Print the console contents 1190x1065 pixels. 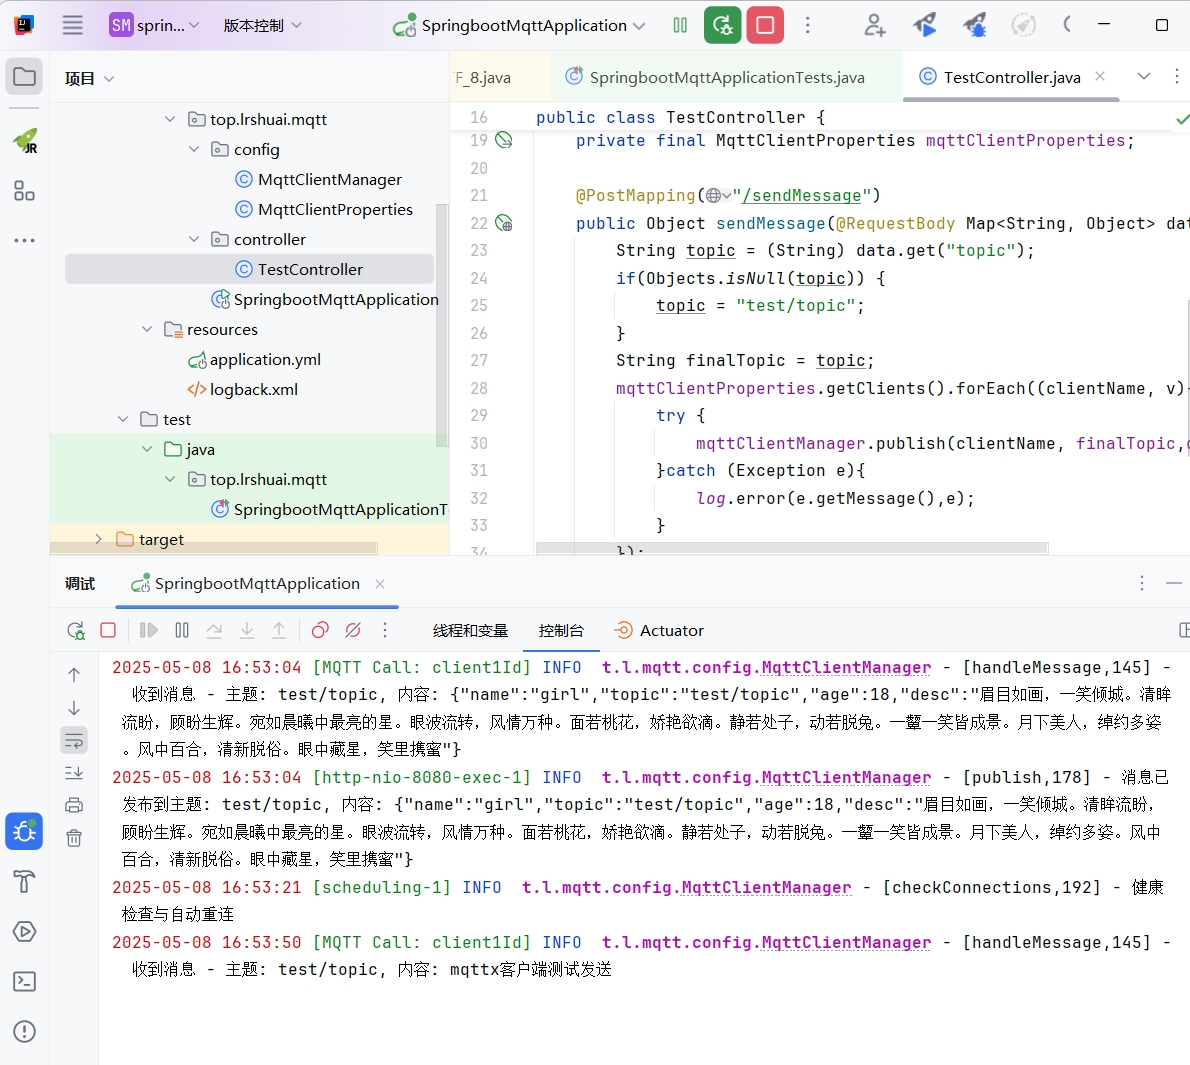pos(74,805)
